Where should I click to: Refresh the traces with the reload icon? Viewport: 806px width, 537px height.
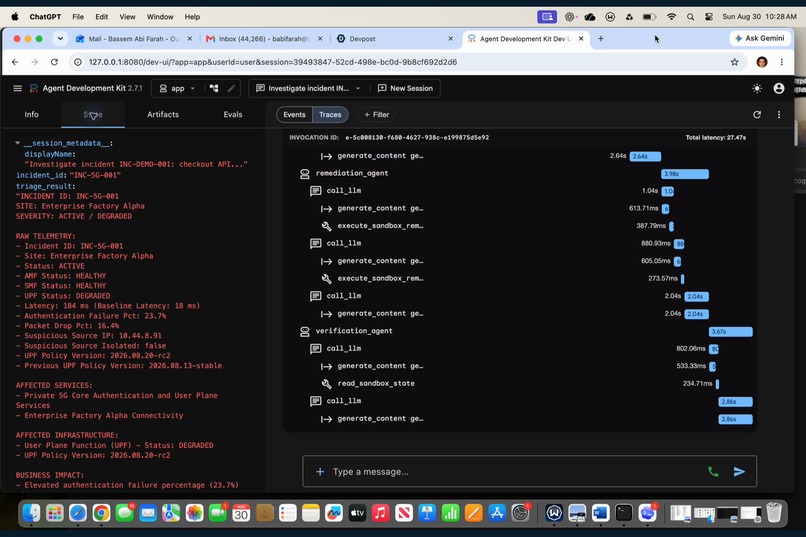[x=757, y=115]
